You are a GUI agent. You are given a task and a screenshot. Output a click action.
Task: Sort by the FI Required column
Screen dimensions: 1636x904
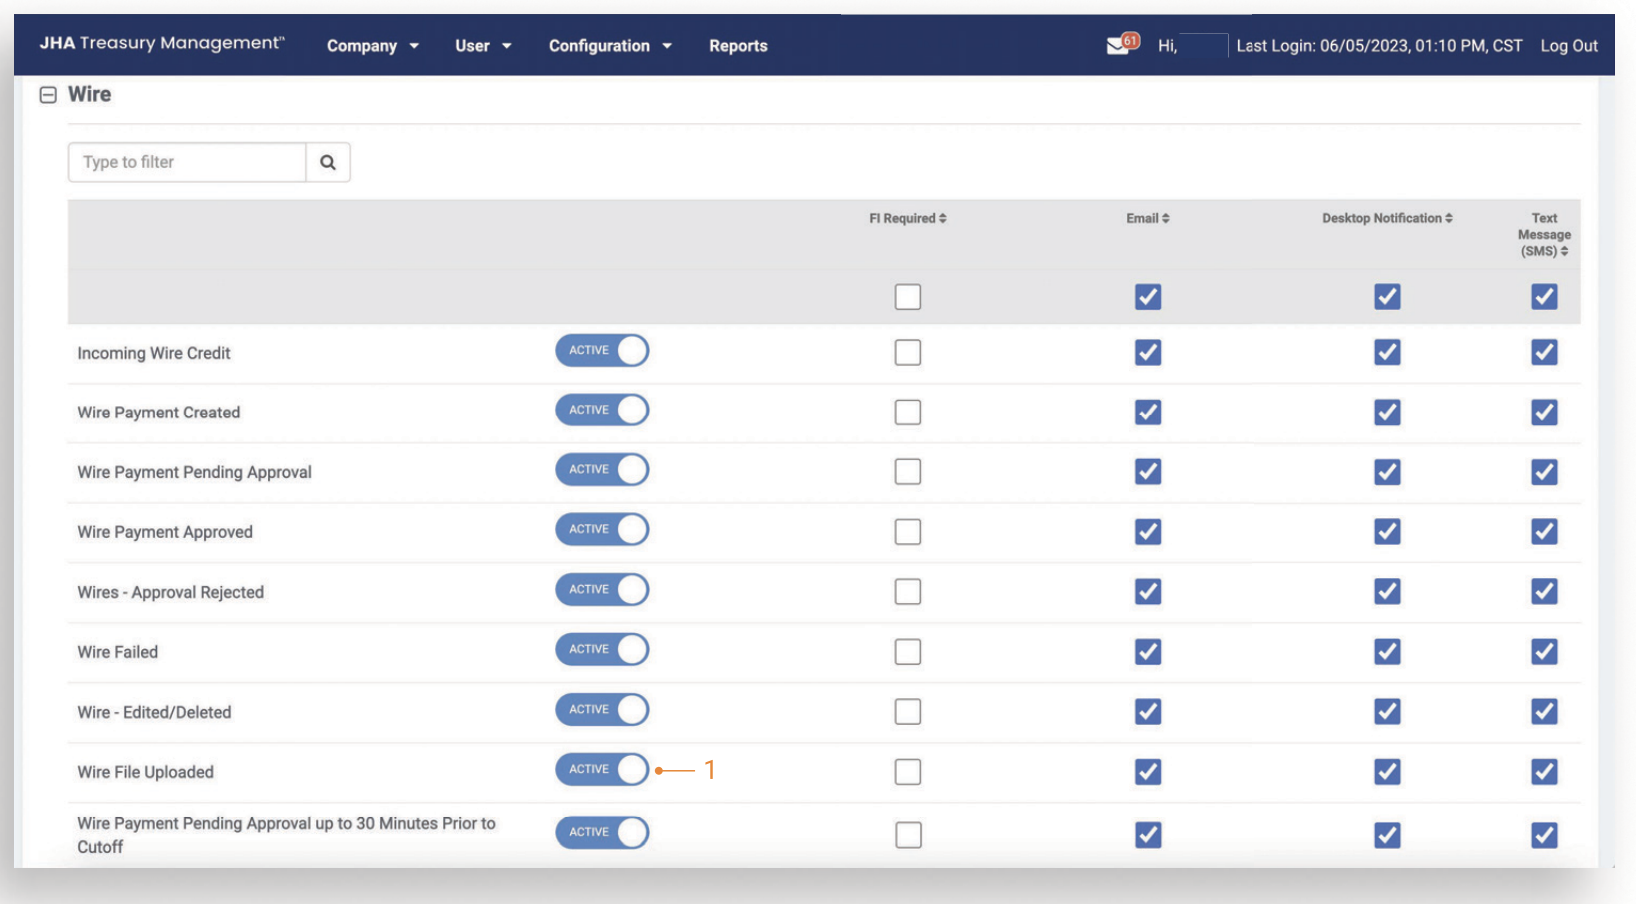point(907,218)
